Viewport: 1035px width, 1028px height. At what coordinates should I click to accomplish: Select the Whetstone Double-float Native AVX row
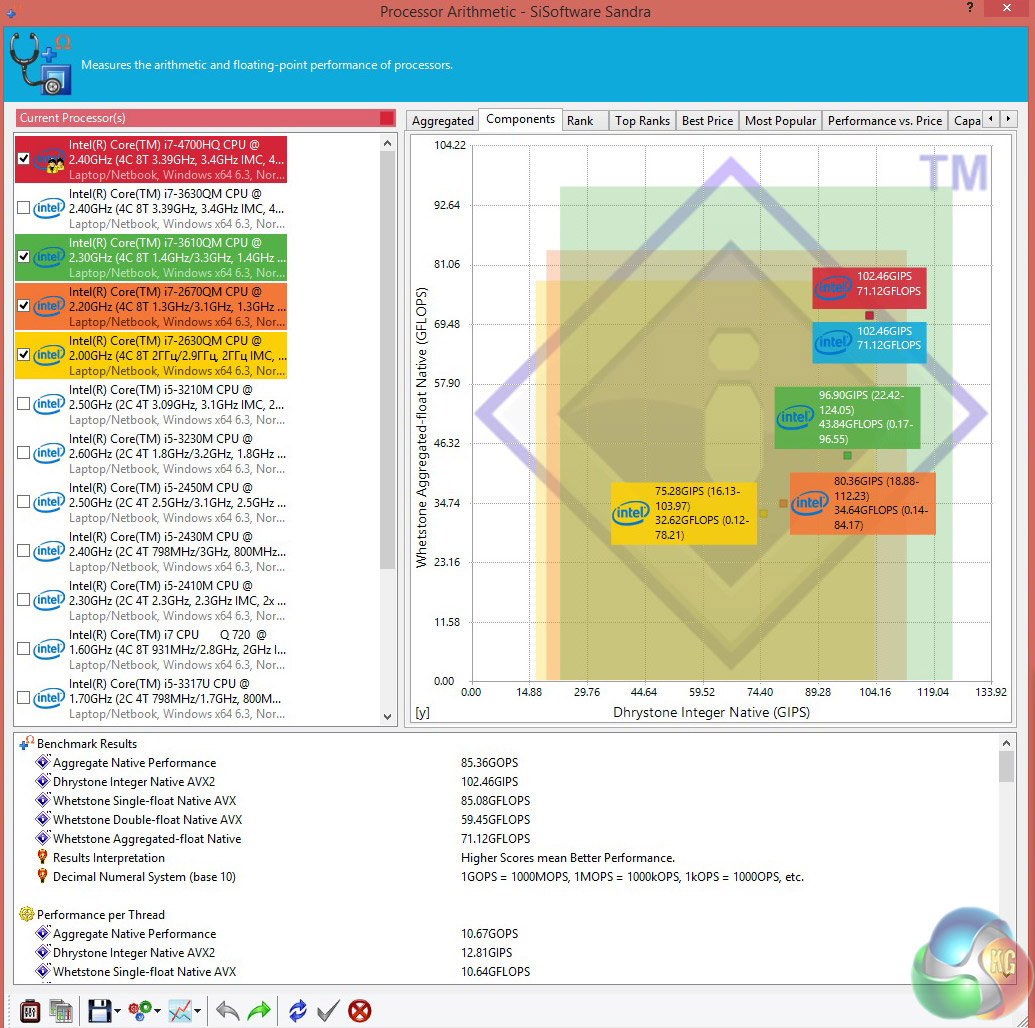(508, 819)
